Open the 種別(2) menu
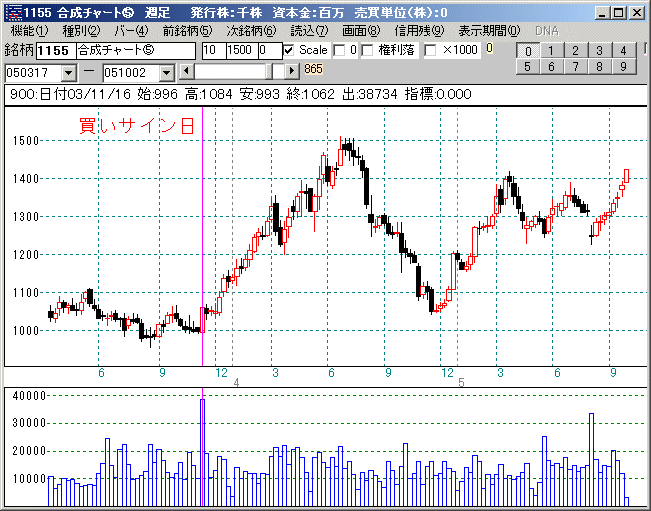The image size is (651, 511). 81,31
